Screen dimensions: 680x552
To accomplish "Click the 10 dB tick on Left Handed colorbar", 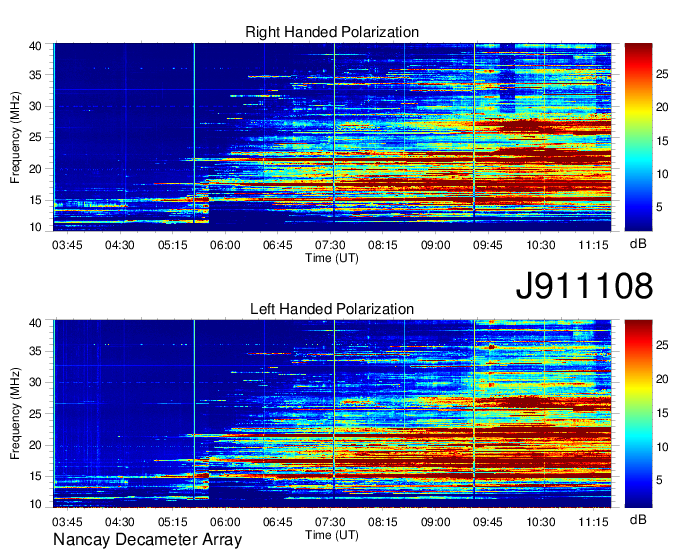I will pos(662,447).
